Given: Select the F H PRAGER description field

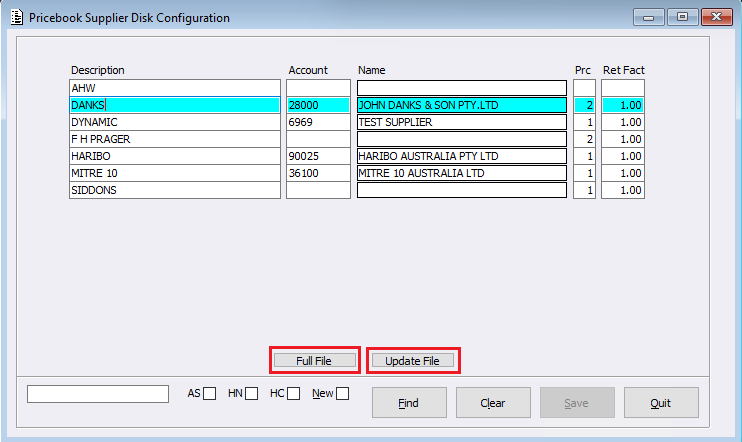Looking at the screenshot, I should (175, 139).
